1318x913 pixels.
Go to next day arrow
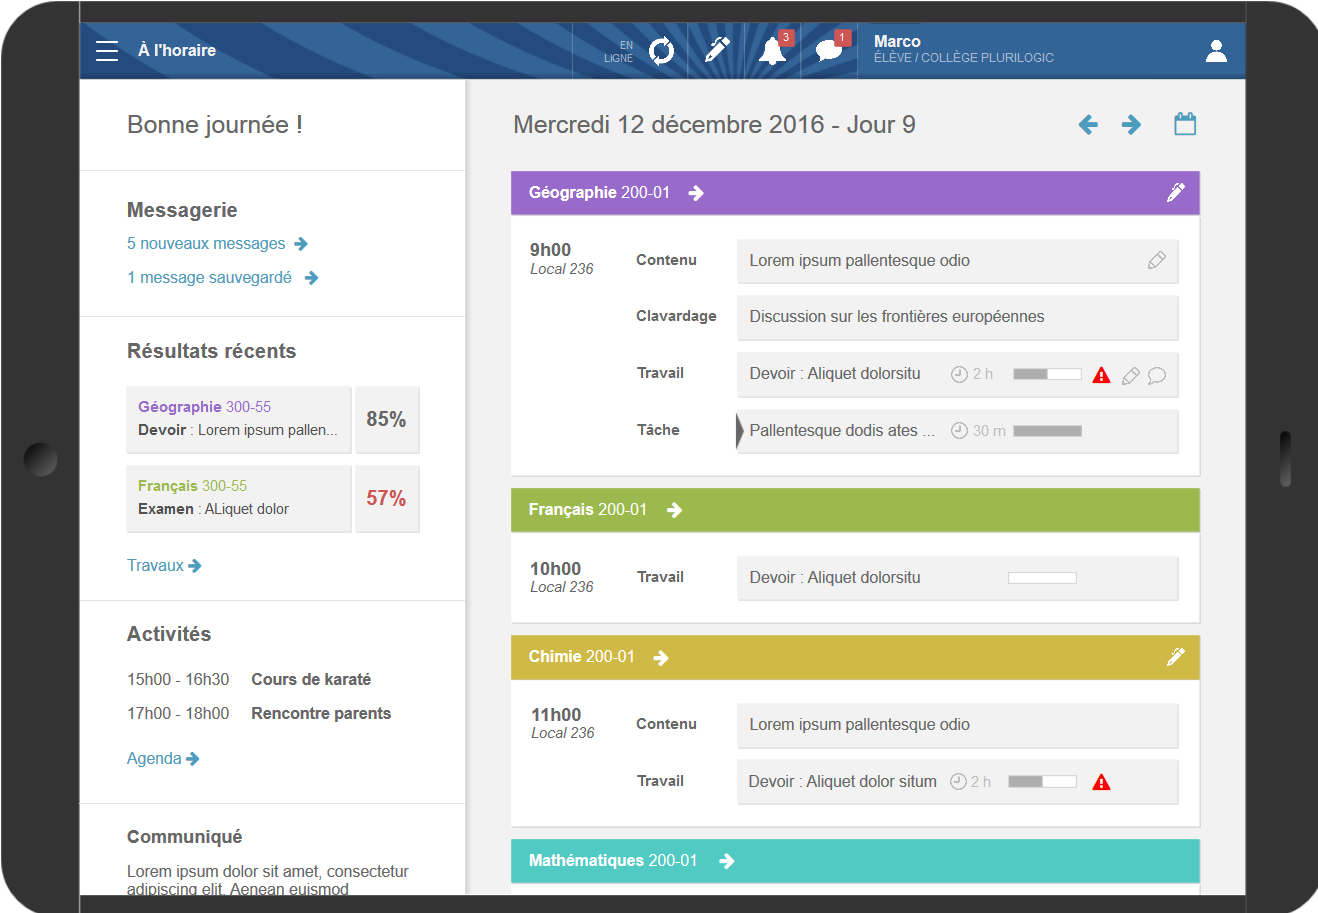pos(1131,125)
